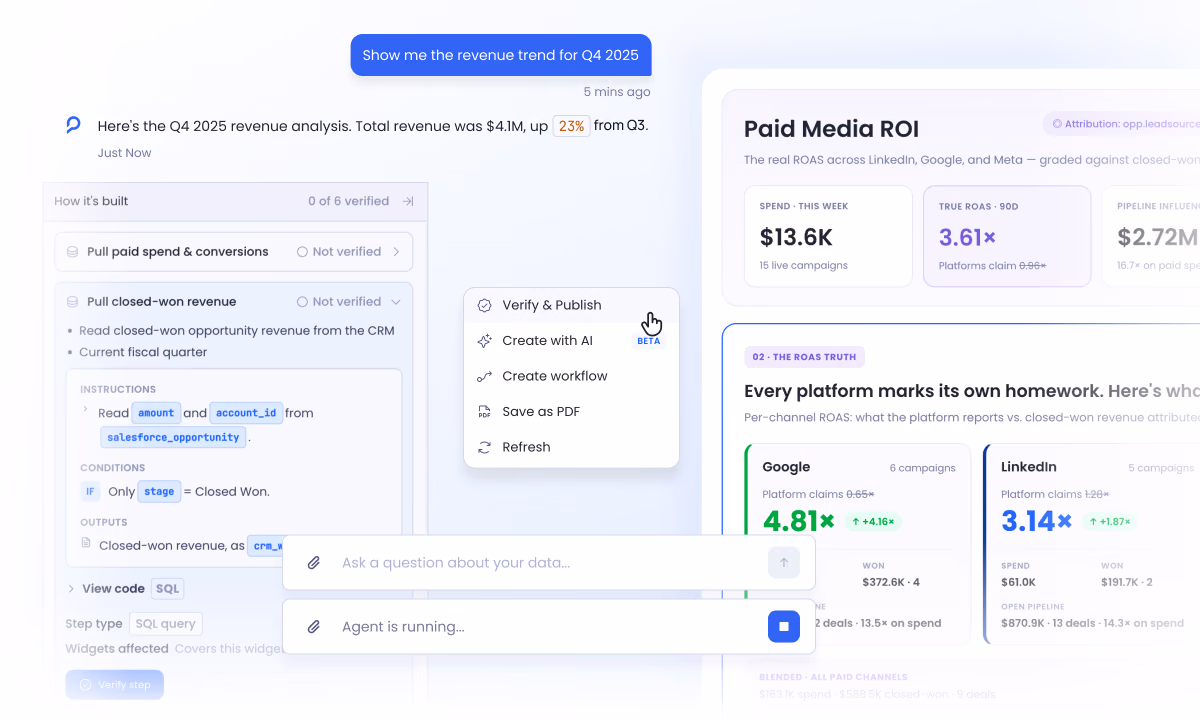Click the SQL tag beside View code
1200x720 pixels.
pyautogui.click(x=168, y=589)
